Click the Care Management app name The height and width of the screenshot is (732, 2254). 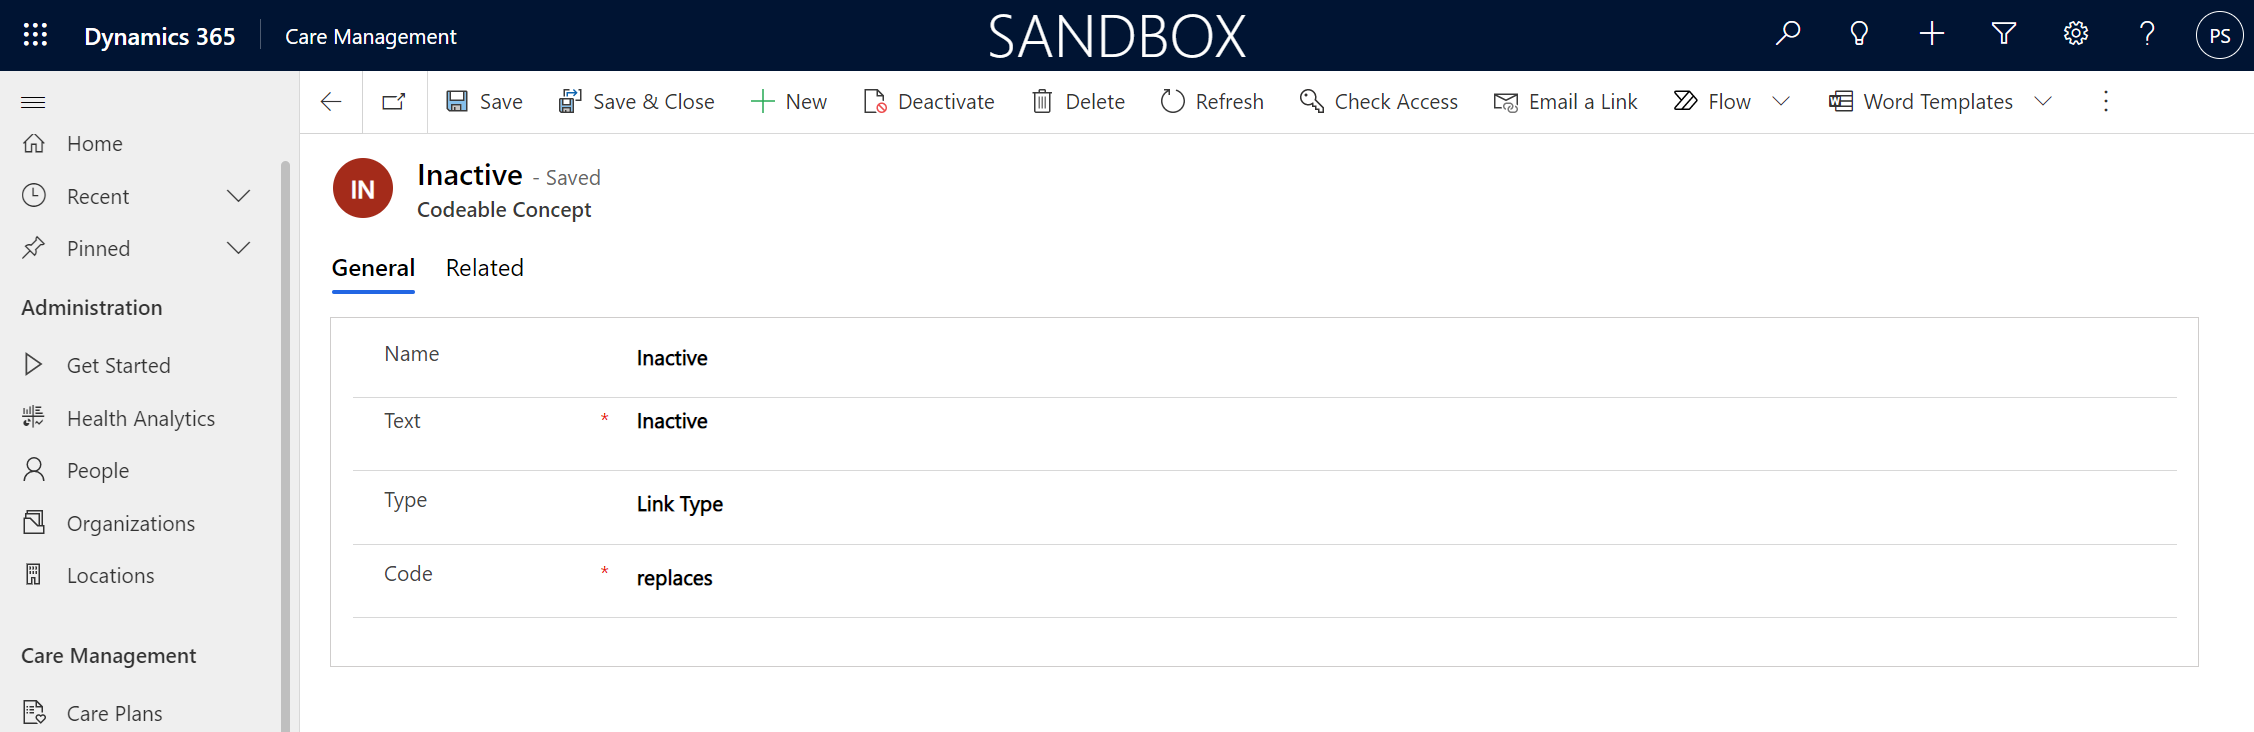pyautogui.click(x=371, y=36)
